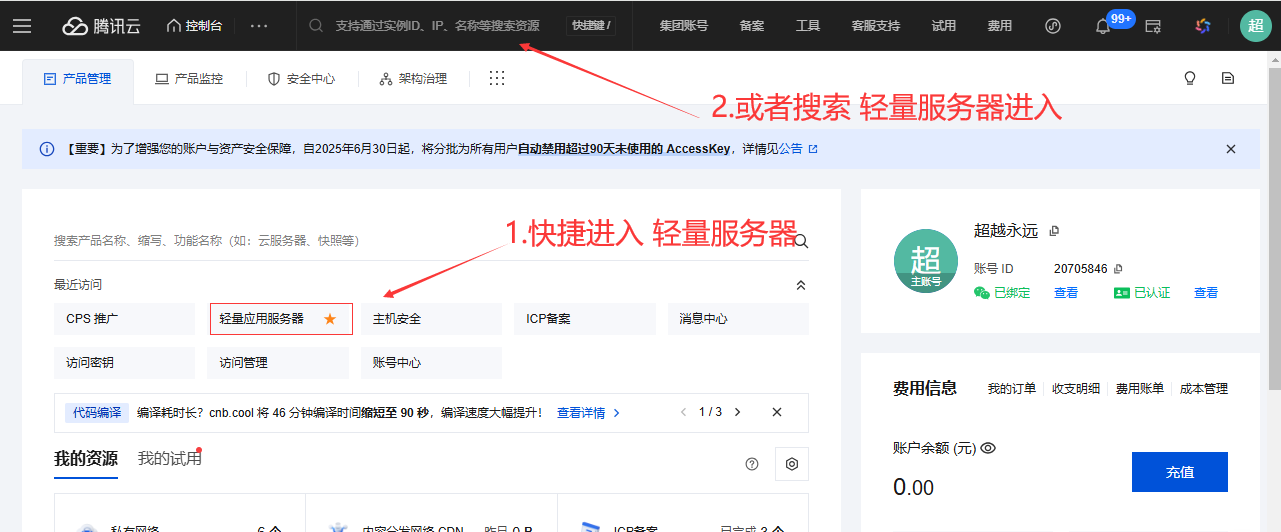Open 访问密钥 shortcut
1281x532 pixels.
coord(124,363)
